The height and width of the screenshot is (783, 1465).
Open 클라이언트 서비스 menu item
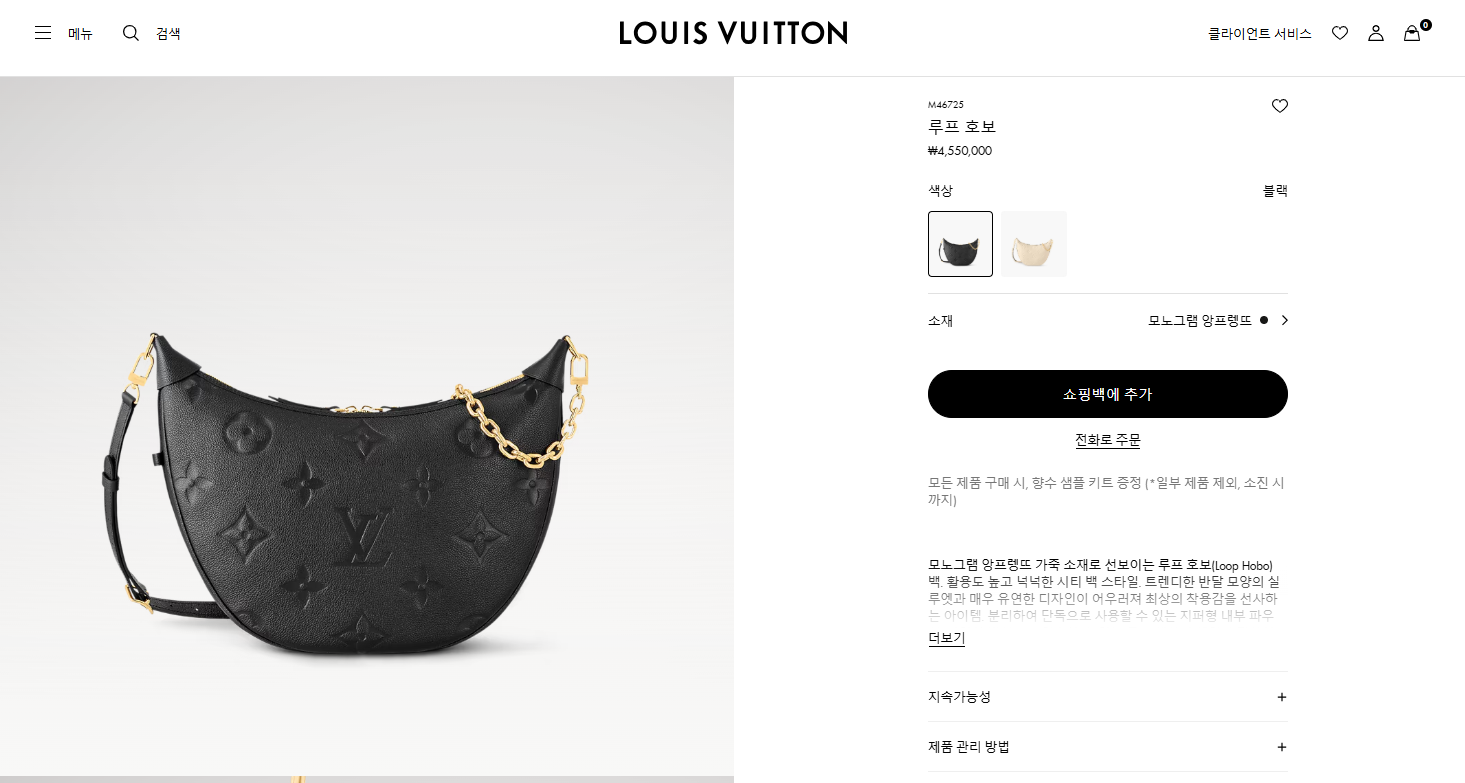tap(1260, 33)
